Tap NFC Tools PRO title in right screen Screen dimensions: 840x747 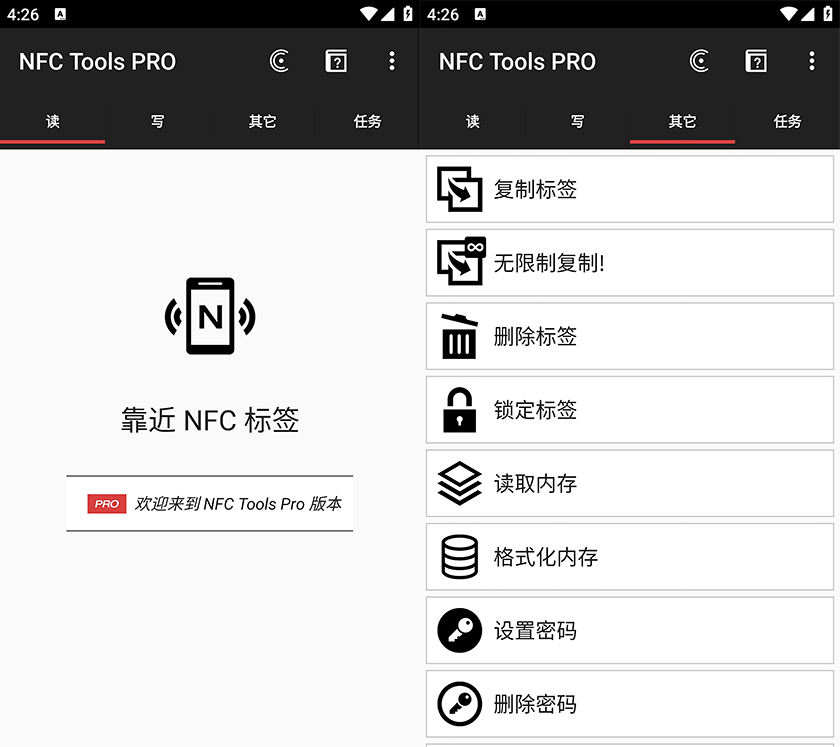click(x=518, y=62)
